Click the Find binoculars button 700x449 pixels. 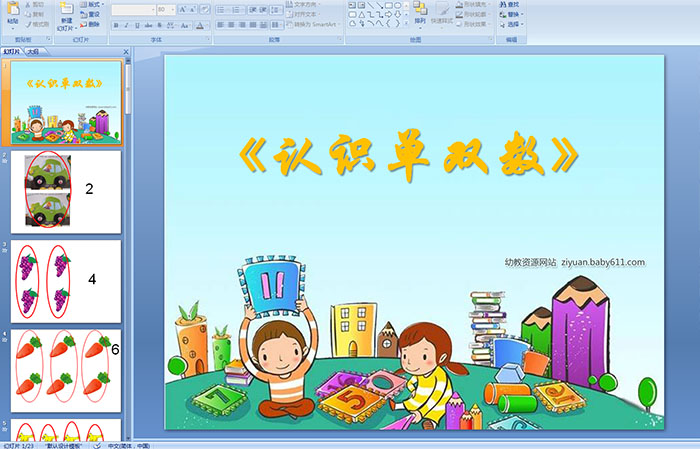tap(509, 4)
